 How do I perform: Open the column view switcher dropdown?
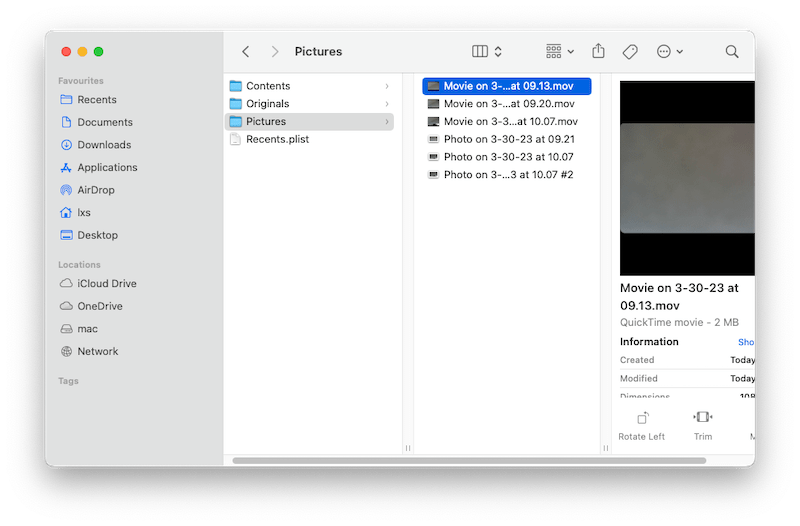(x=487, y=51)
